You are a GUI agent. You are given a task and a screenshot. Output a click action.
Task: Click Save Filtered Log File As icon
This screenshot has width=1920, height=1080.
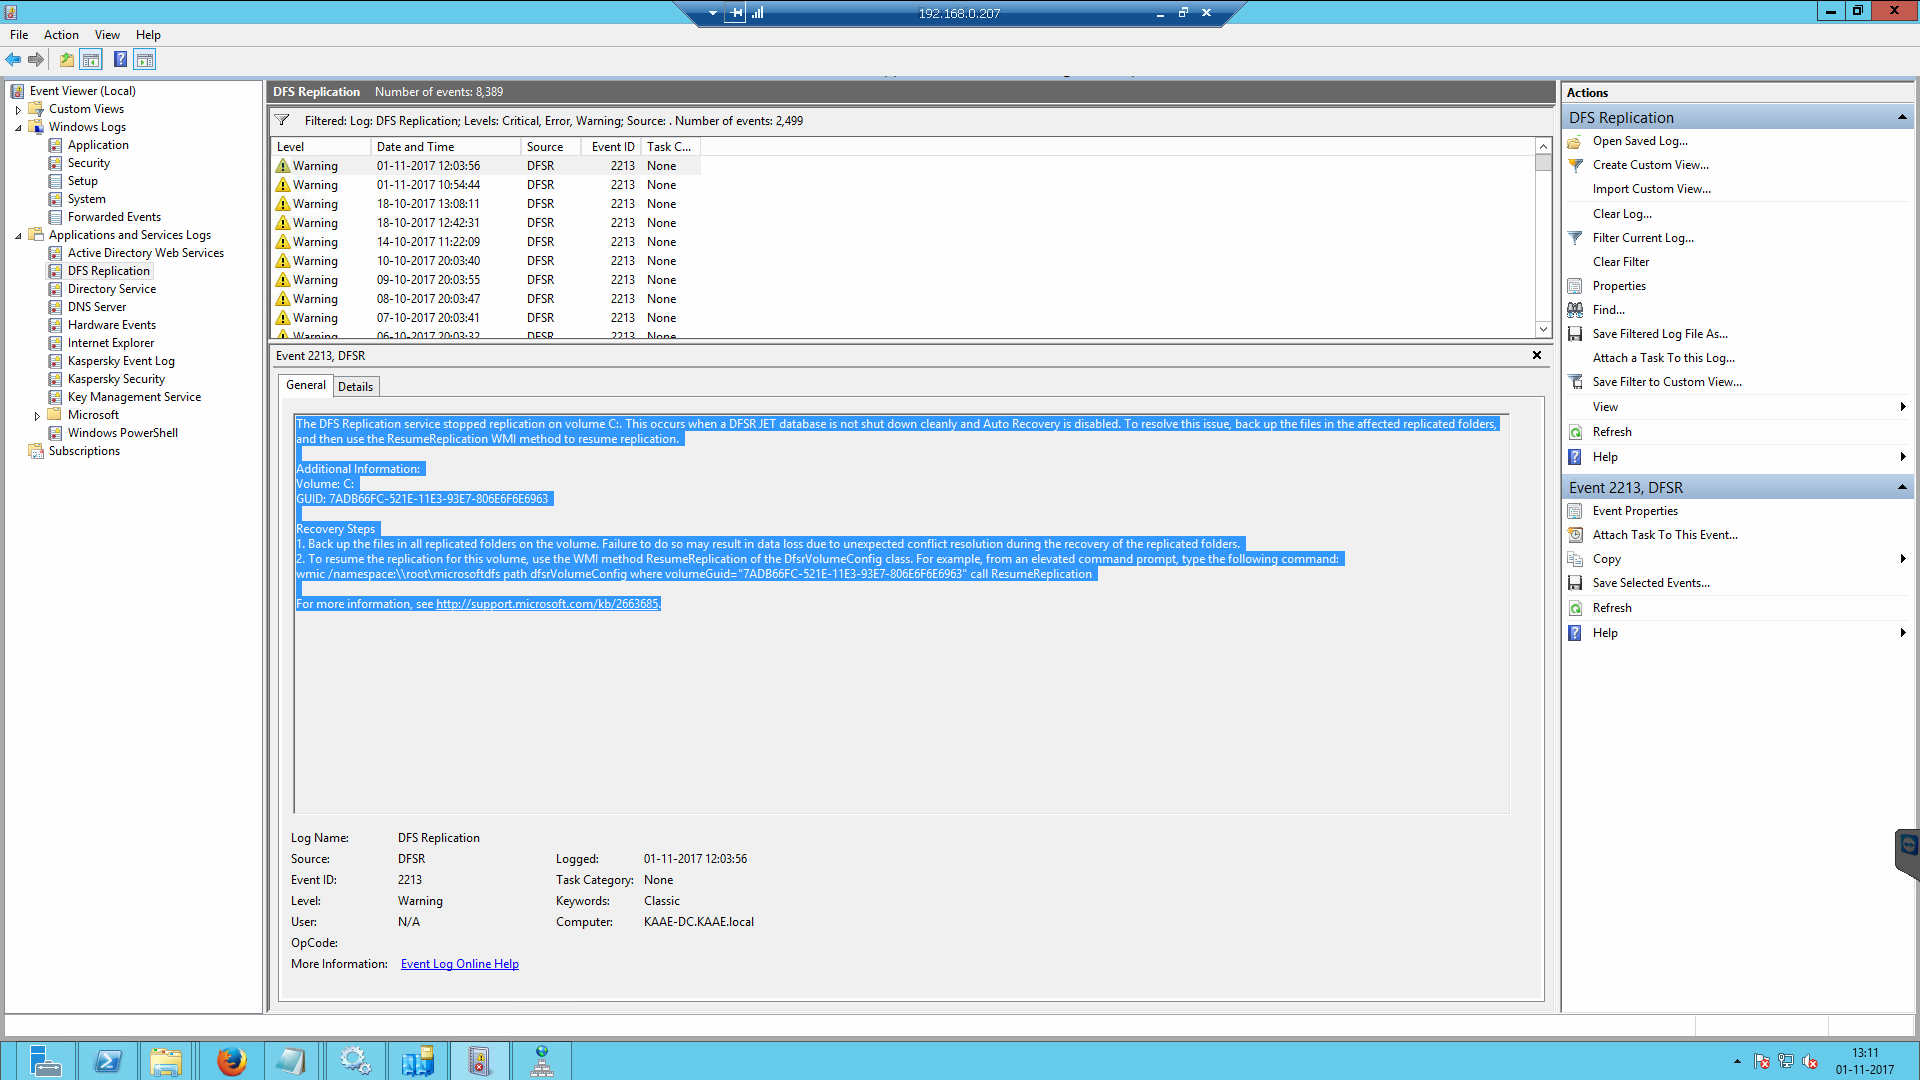[x=1575, y=334]
